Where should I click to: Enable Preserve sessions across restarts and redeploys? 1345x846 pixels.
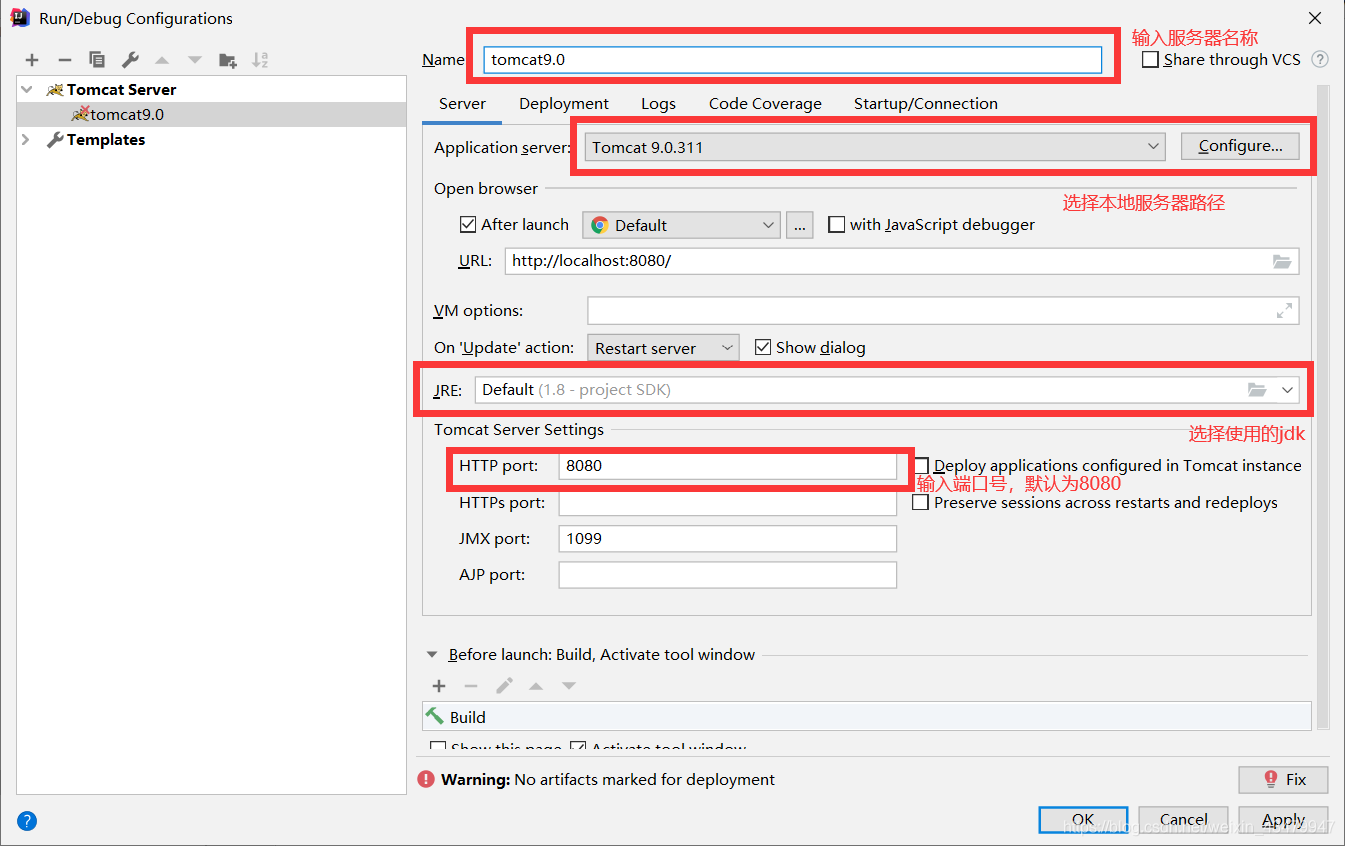pyautogui.click(x=920, y=503)
